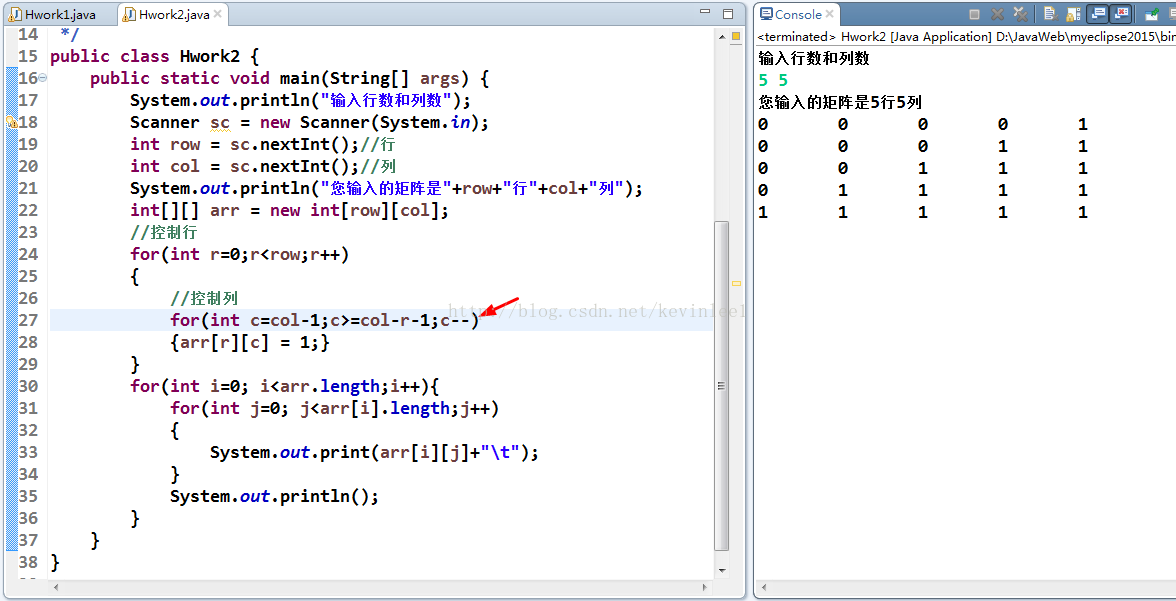The height and width of the screenshot is (601, 1176).
Task: Click 'System.out.print(arr[i][j]+"\t");' line
Action: pos(374,452)
